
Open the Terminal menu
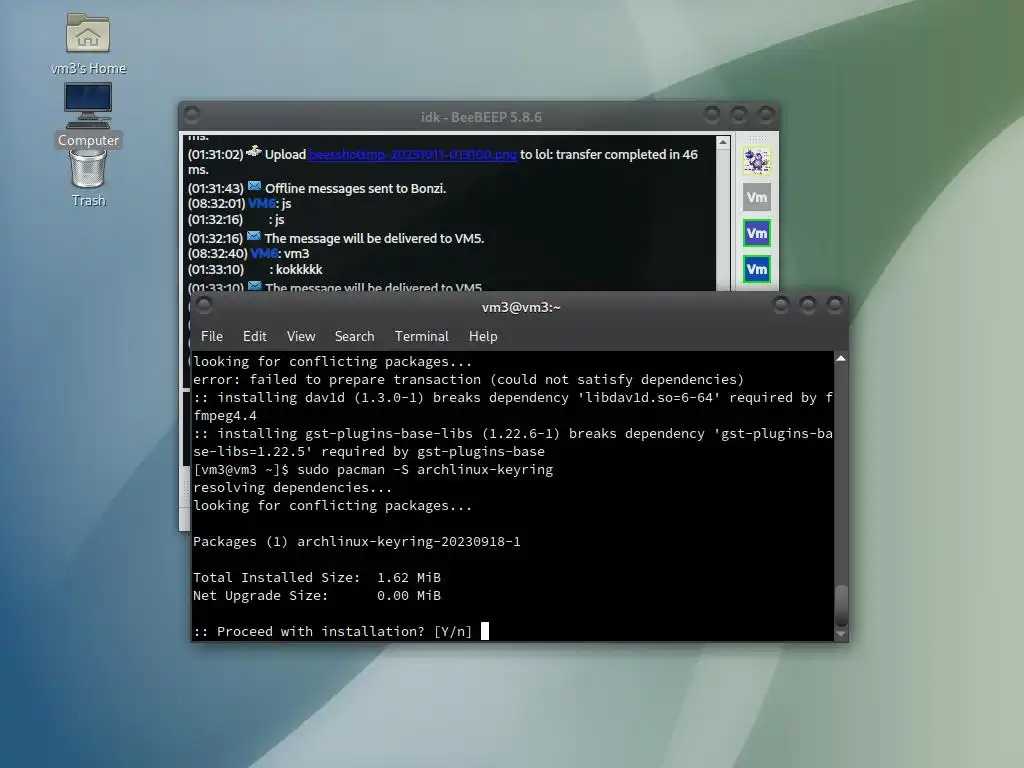click(421, 336)
